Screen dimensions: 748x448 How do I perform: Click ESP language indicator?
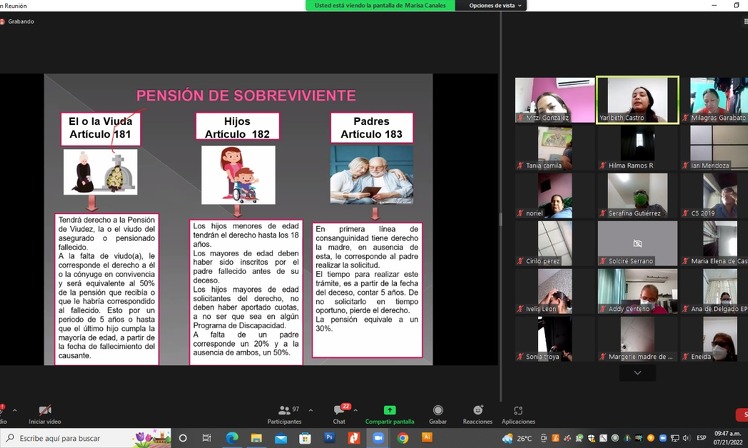tap(701, 438)
